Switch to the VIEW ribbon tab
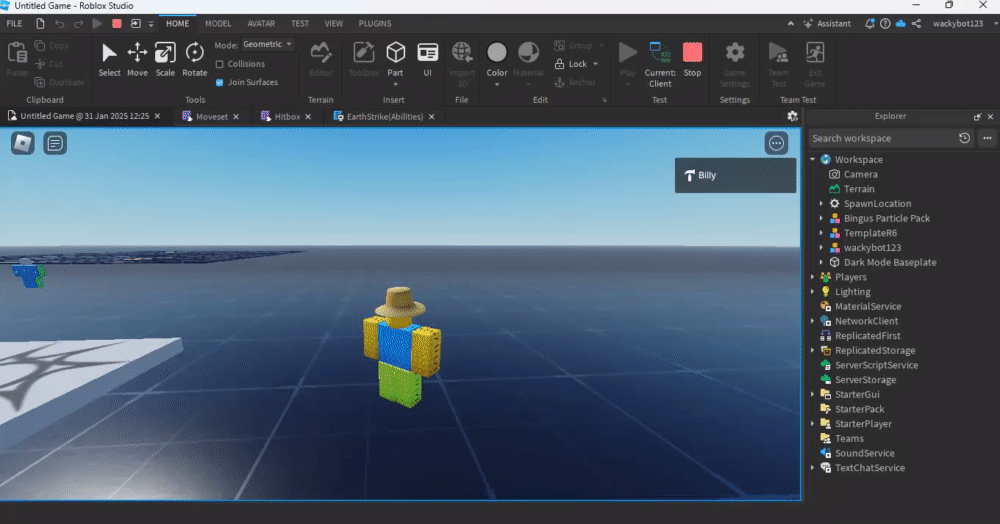 click(334, 24)
